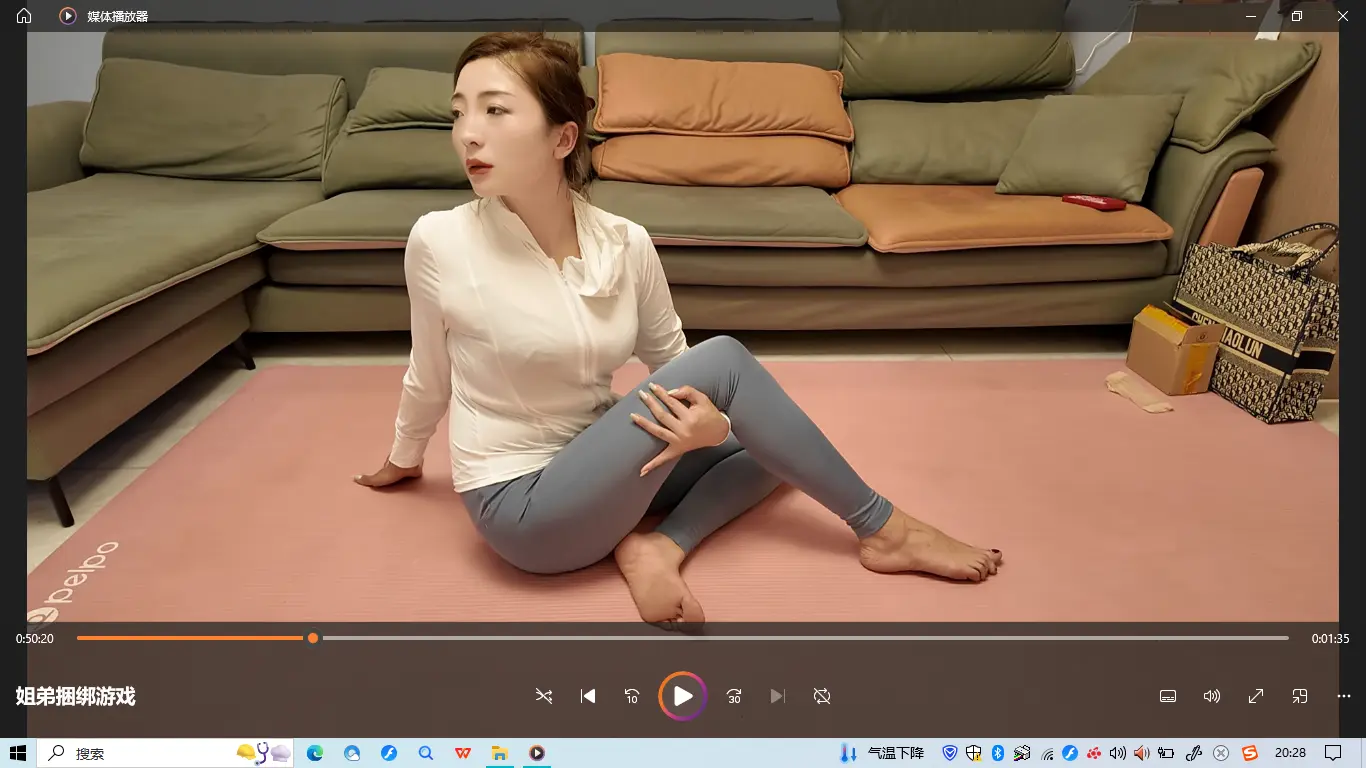Viewport: 1366px width, 768px height.
Task: Open Microsoft Edge from the taskbar
Action: coord(315,753)
